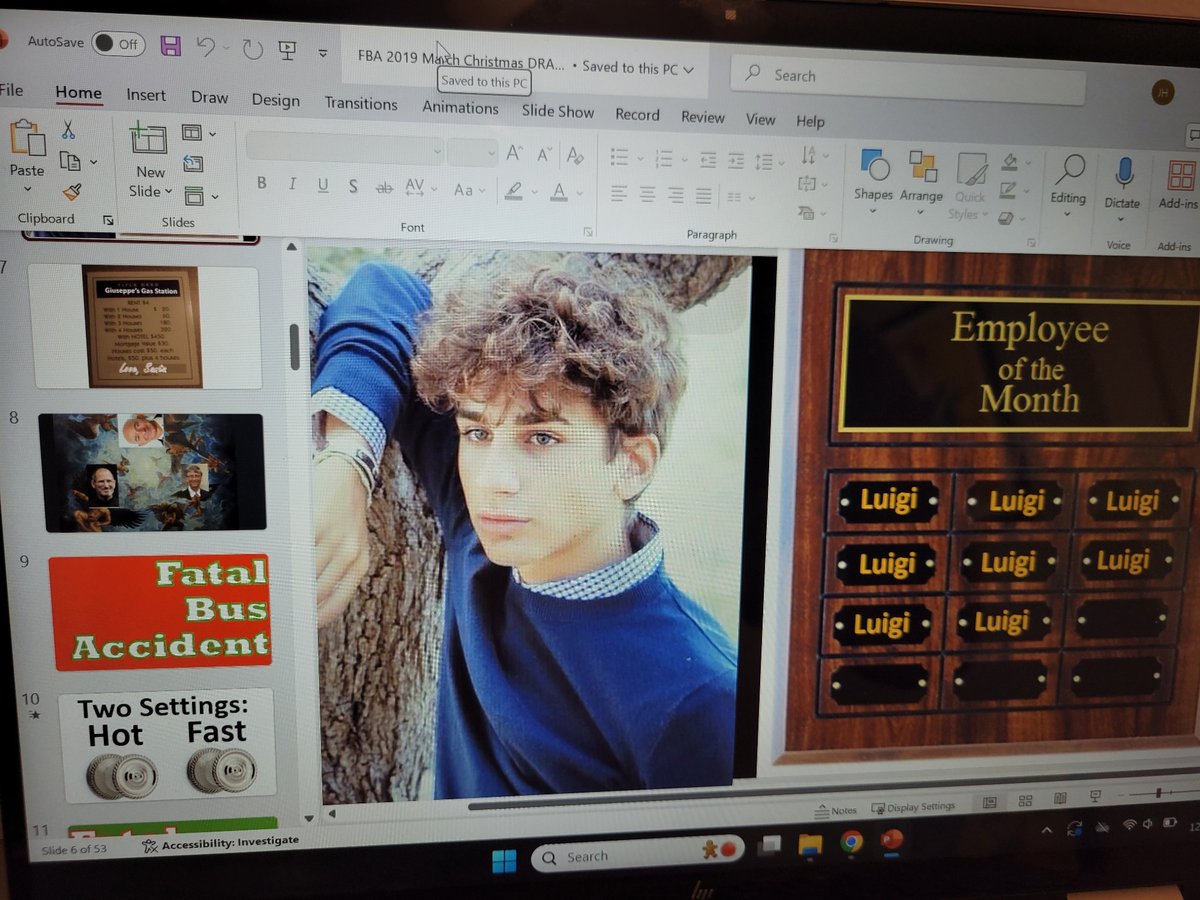Clear all formatting icon

[575, 155]
